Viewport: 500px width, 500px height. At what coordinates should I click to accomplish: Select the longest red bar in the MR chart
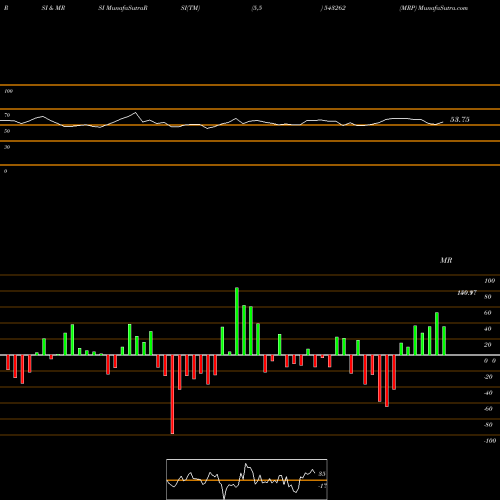[x=172, y=394]
